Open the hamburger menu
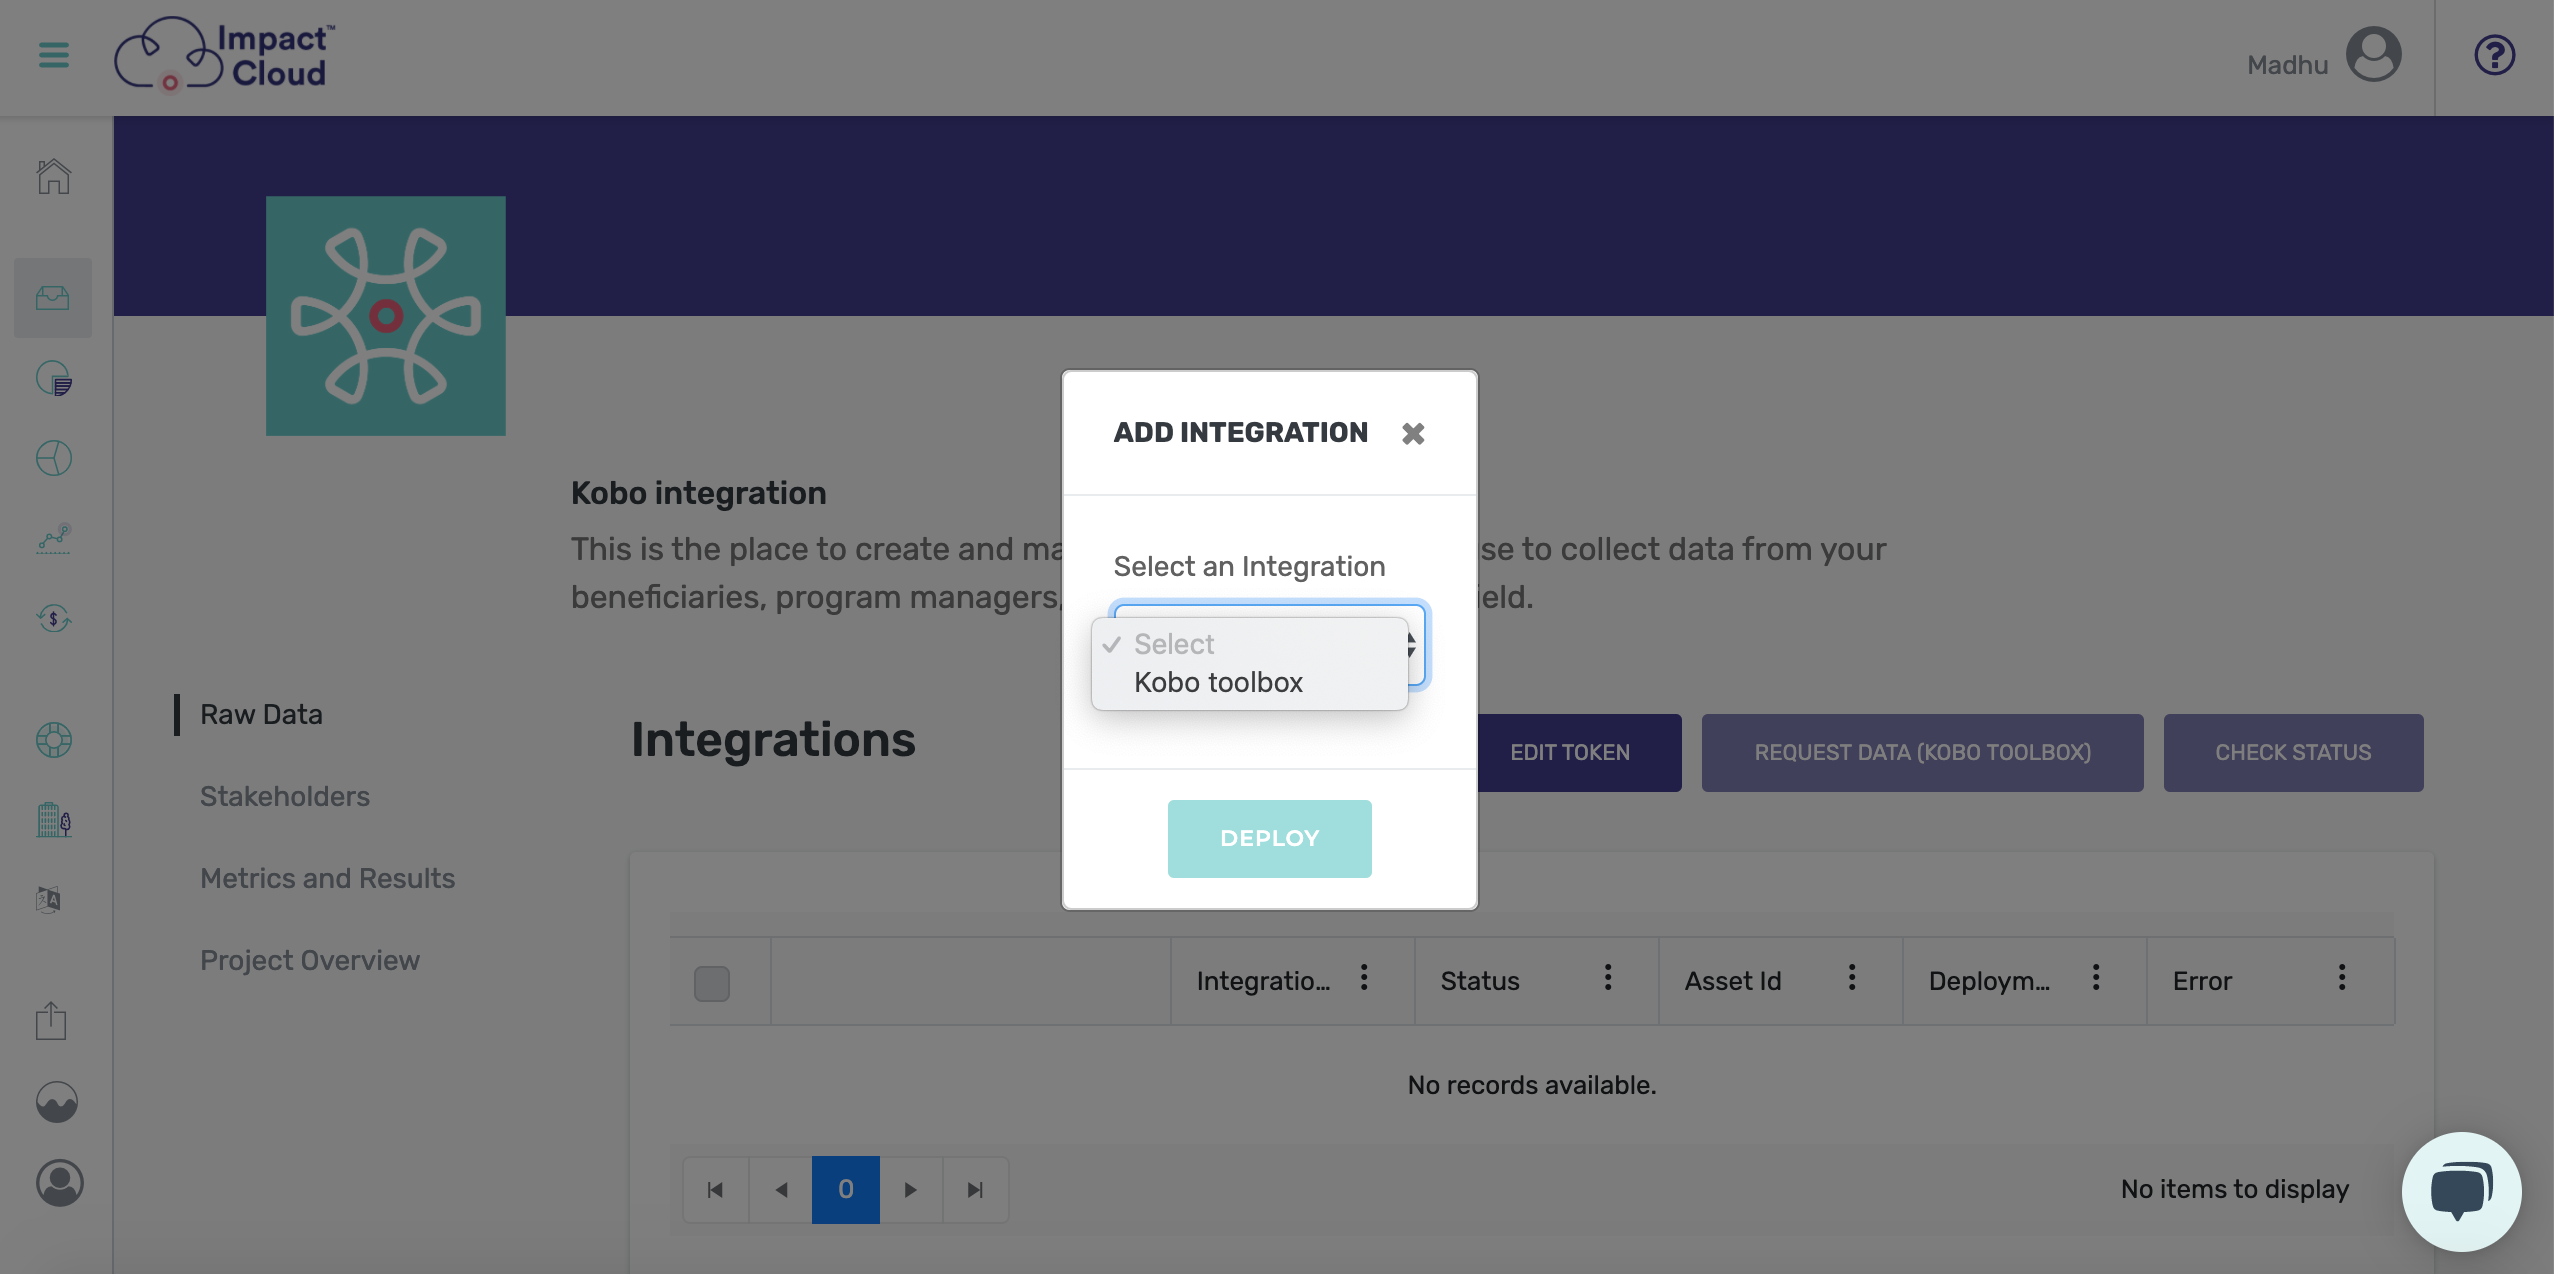This screenshot has width=2554, height=1274. (x=54, y=55)
